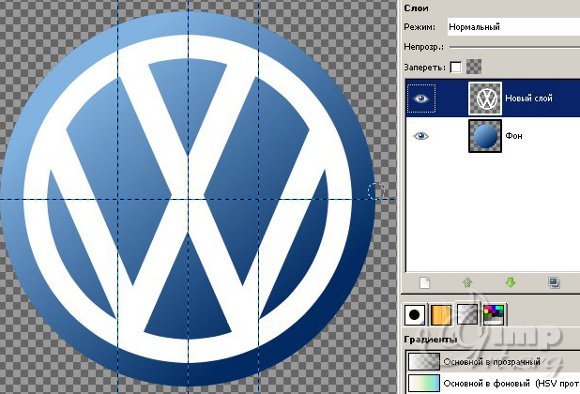Adjust the Непрозр. opacity slider

515,47
